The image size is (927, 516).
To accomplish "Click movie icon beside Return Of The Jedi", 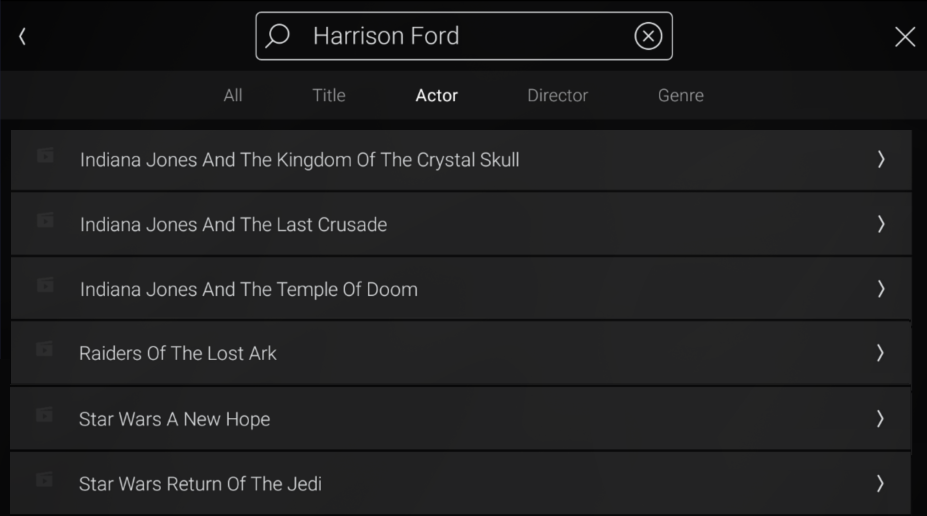I will click(x=44, y=479).
